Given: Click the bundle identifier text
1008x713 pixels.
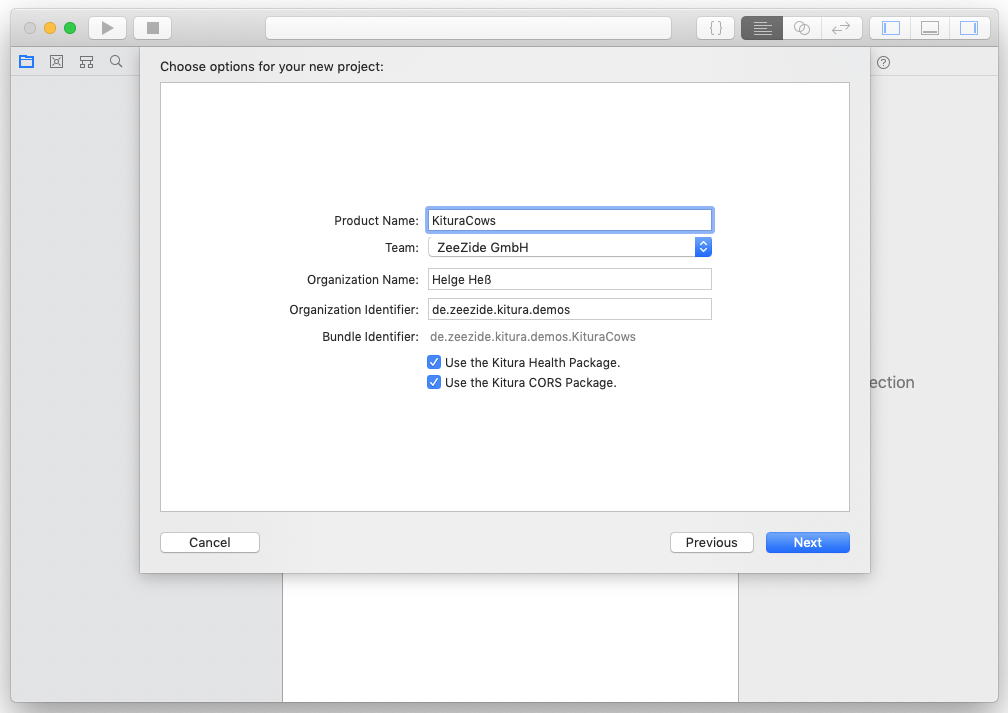Looking at the screenshot, I should pyautogui.click(x=532, y=337).
